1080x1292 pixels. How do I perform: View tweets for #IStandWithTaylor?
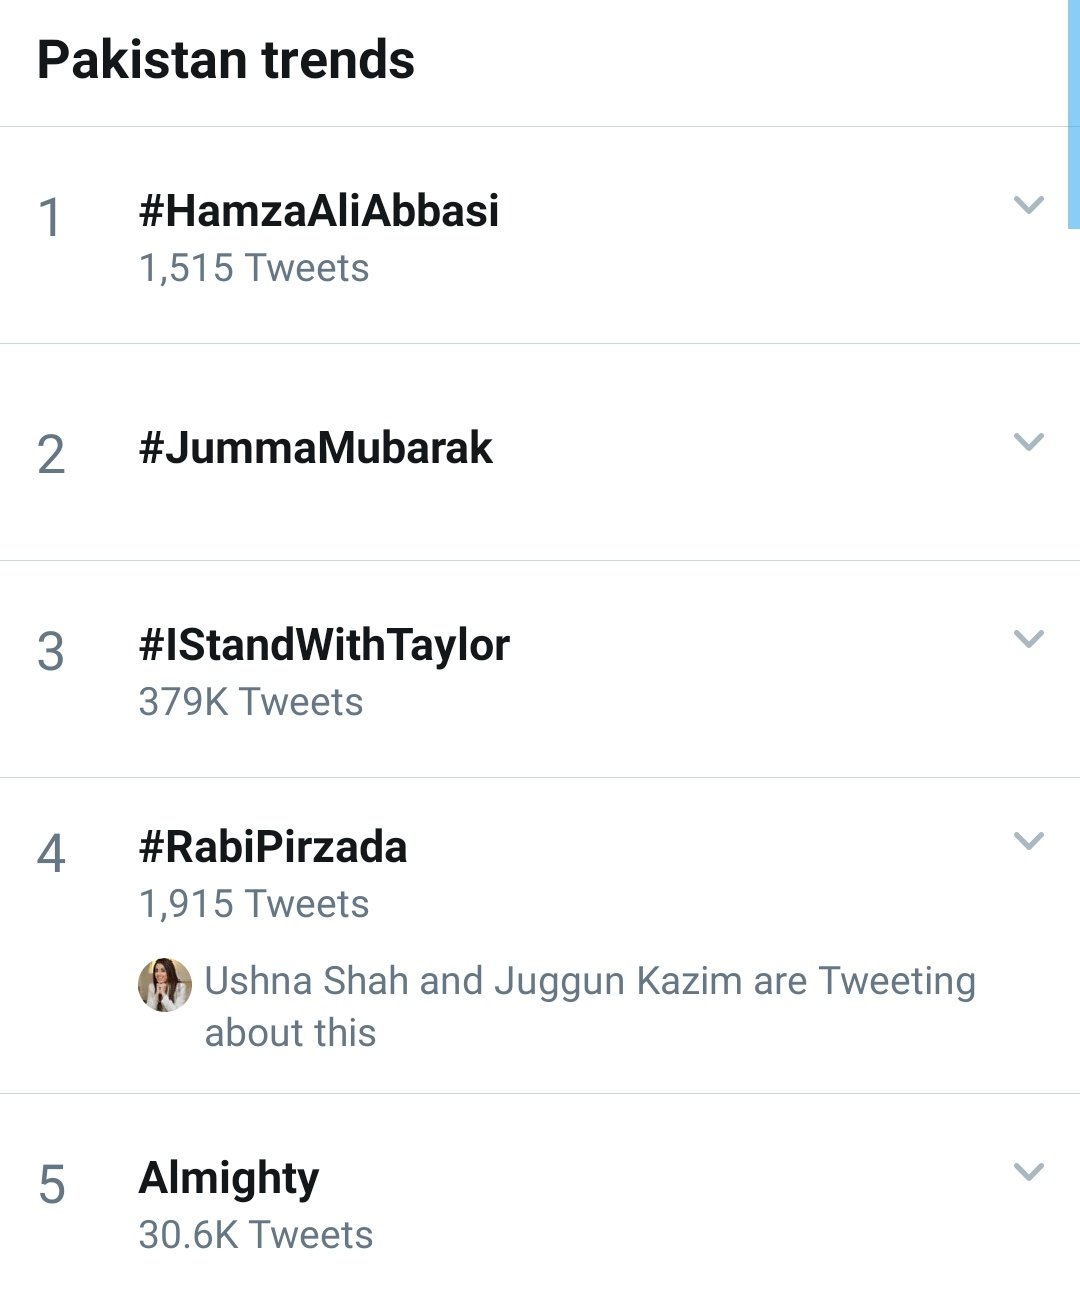pyautogui.click(x=324, y=645)
